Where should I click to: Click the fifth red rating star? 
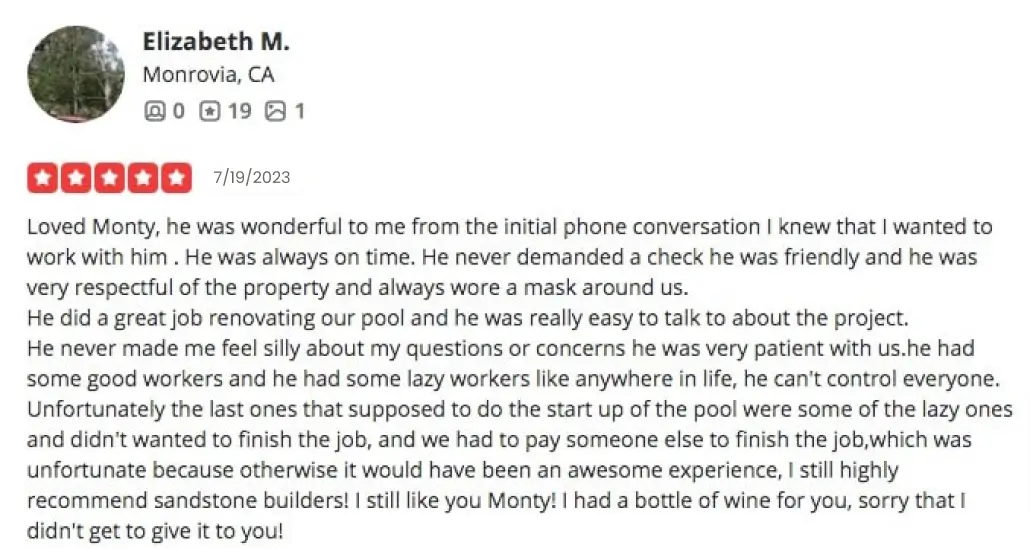[x=176, y=177]
